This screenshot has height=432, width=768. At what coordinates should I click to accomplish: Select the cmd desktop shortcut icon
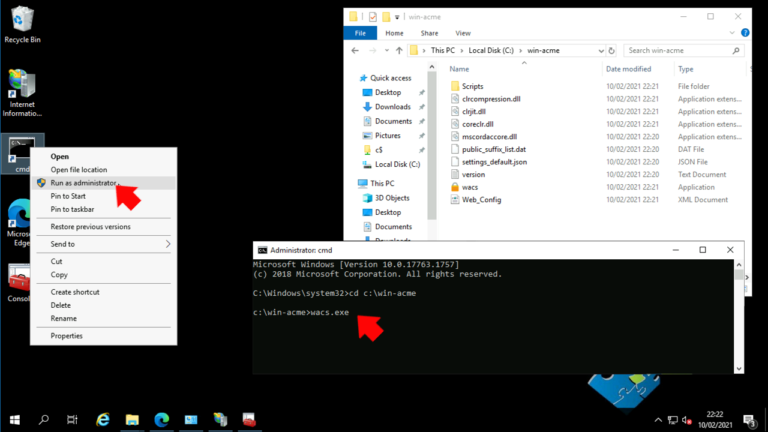pyautogui.click(x=22, y=153)
